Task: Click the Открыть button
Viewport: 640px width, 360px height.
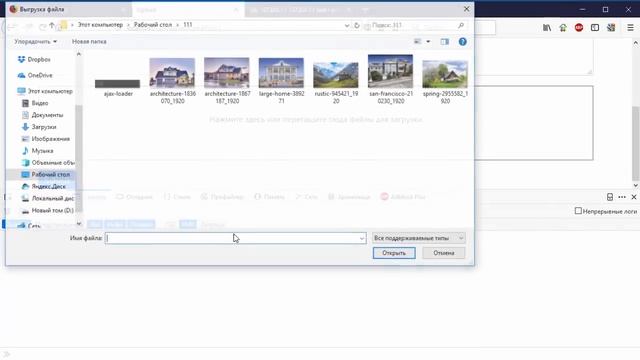Action: tap(394, 253)
